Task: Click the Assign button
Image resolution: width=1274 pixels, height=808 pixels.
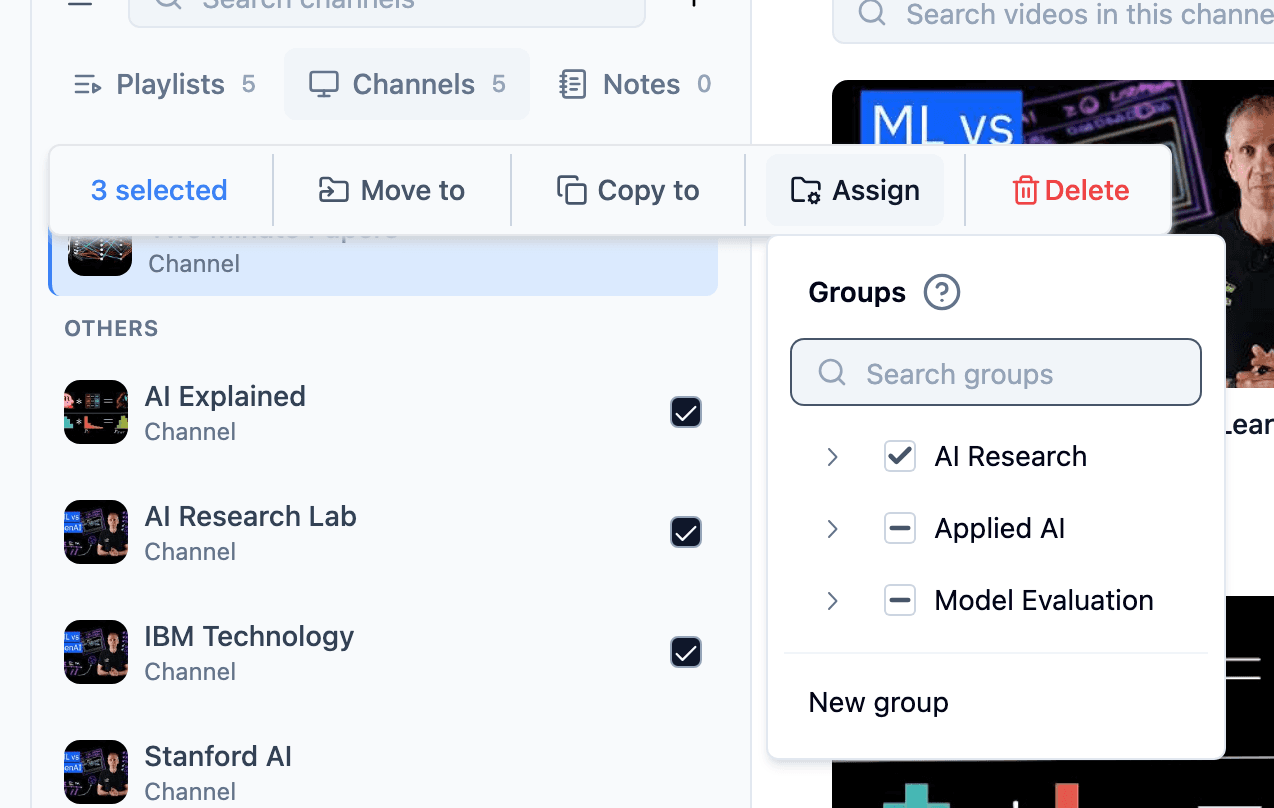Action: (855, 190)
